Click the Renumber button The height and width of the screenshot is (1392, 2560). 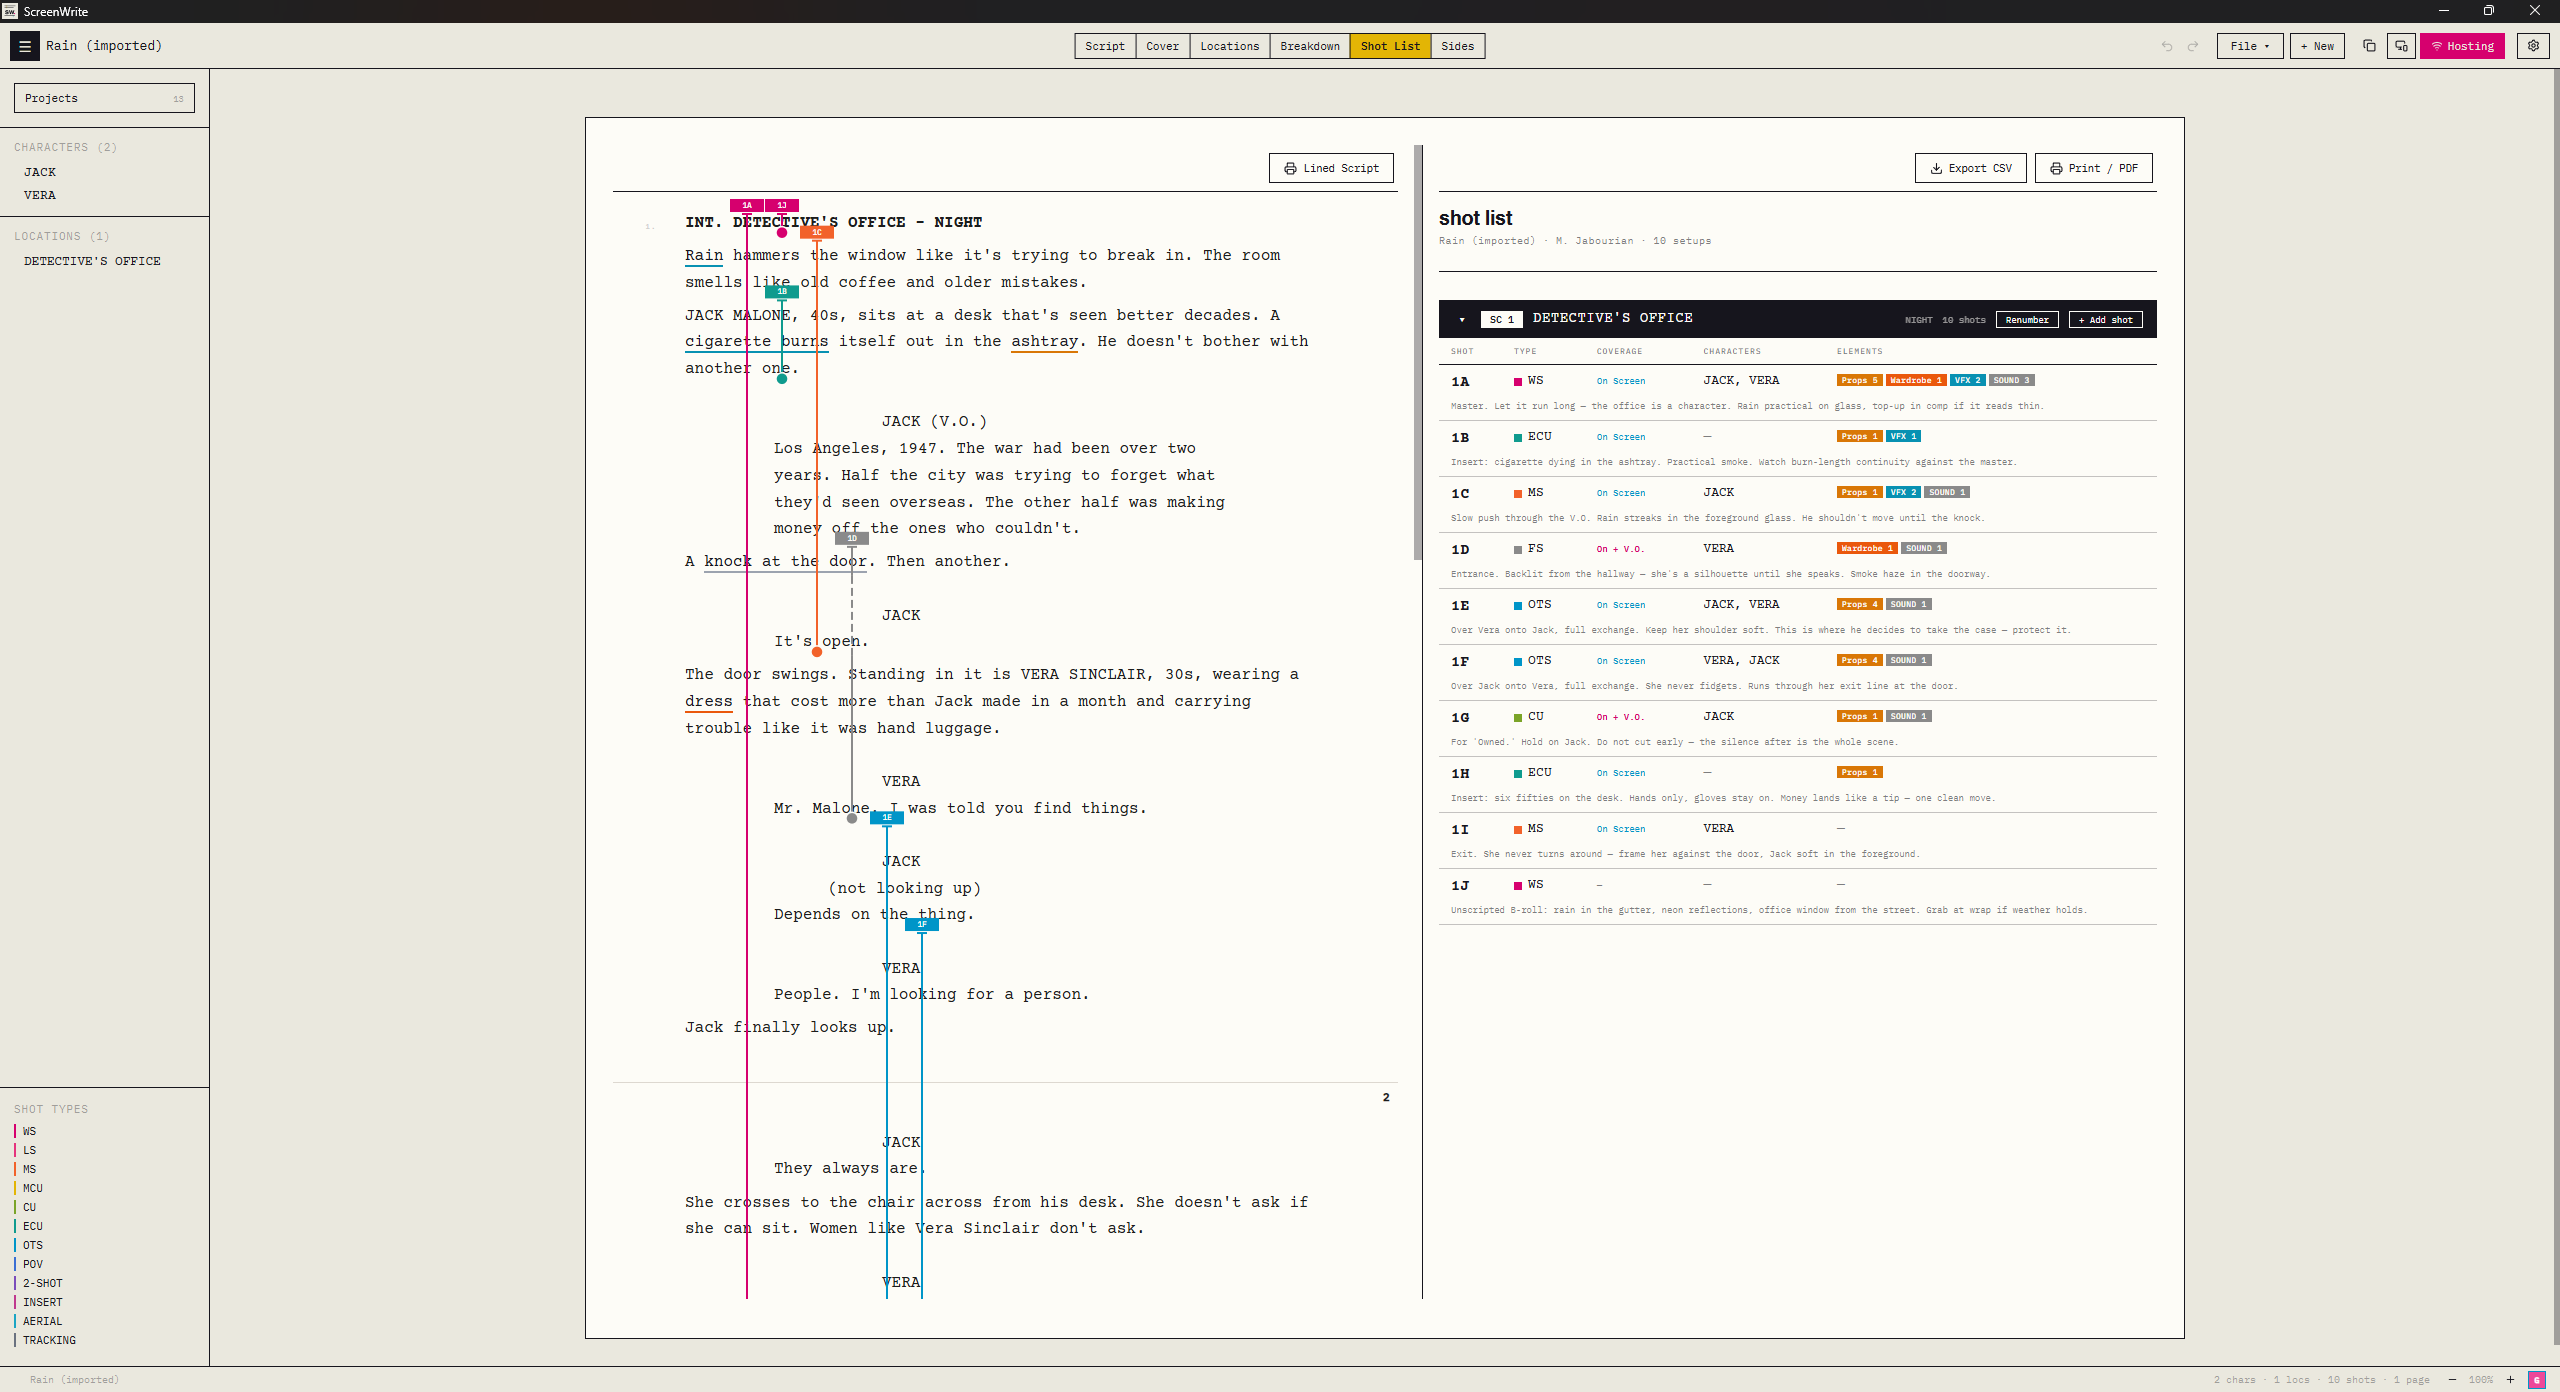coord(2027,320)
